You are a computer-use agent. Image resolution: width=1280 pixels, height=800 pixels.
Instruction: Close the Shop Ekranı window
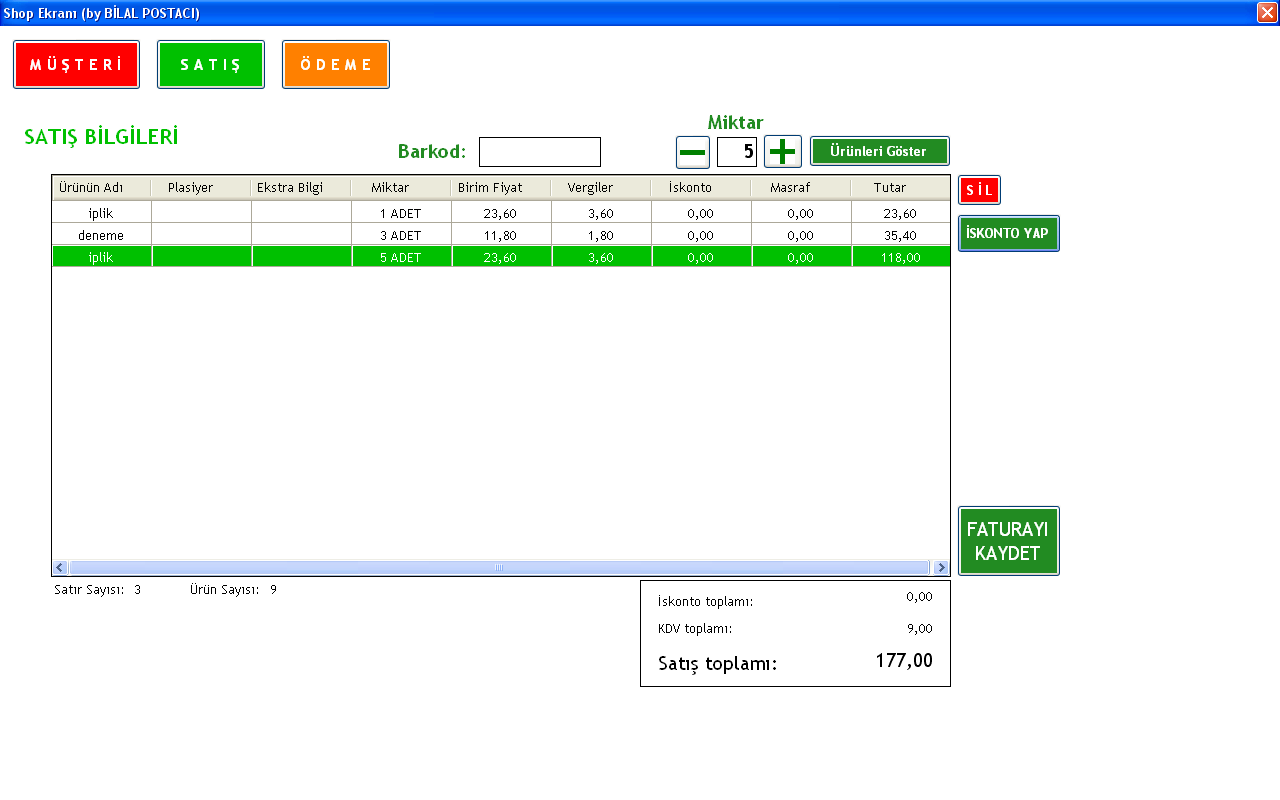(1266, 13)
